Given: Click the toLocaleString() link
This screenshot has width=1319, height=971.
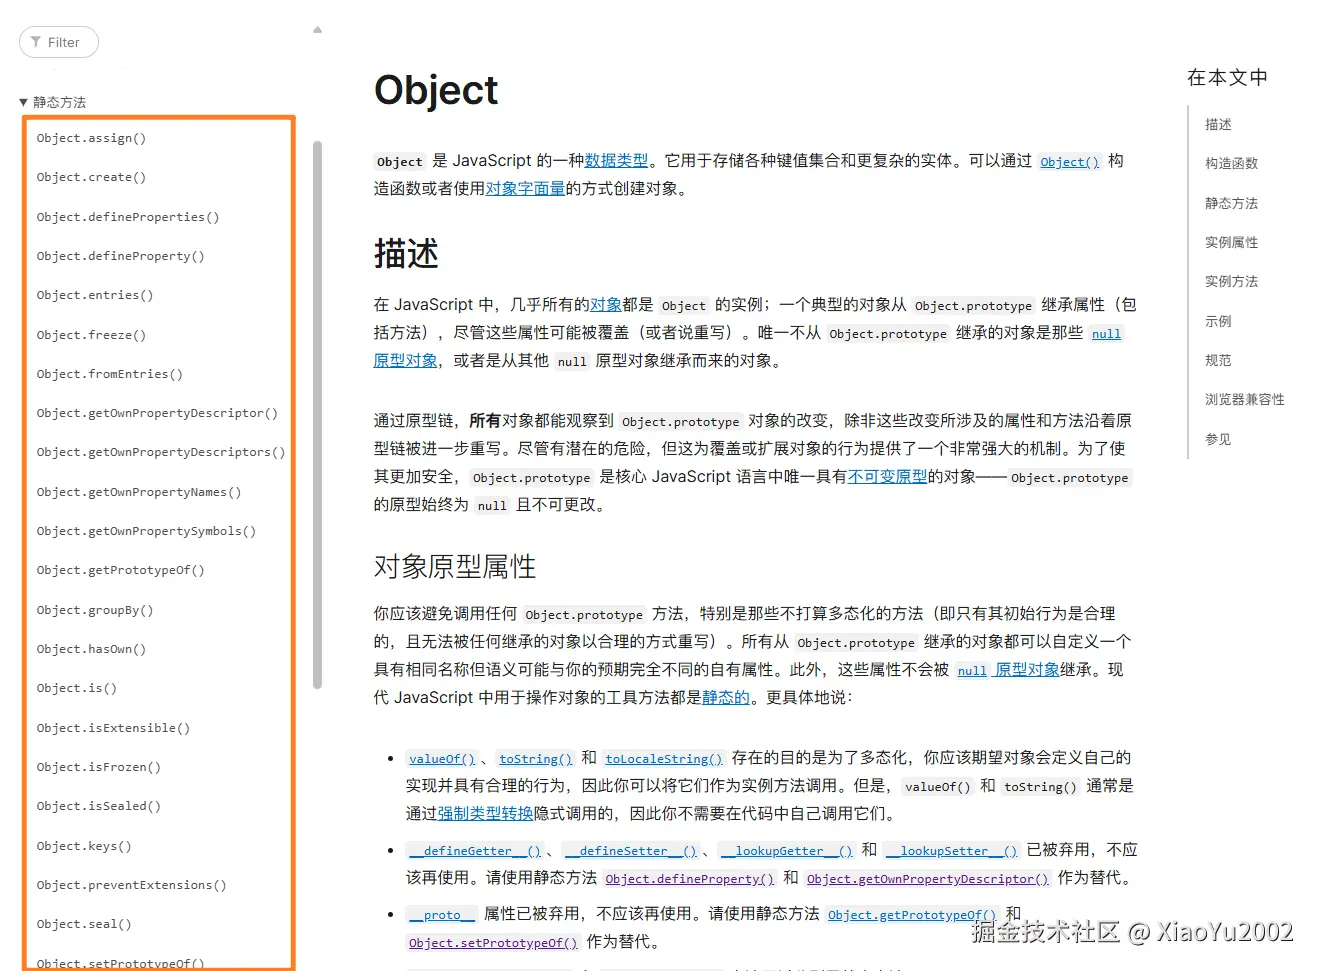Looking at the screenshot, I should (x=663, y=758).
